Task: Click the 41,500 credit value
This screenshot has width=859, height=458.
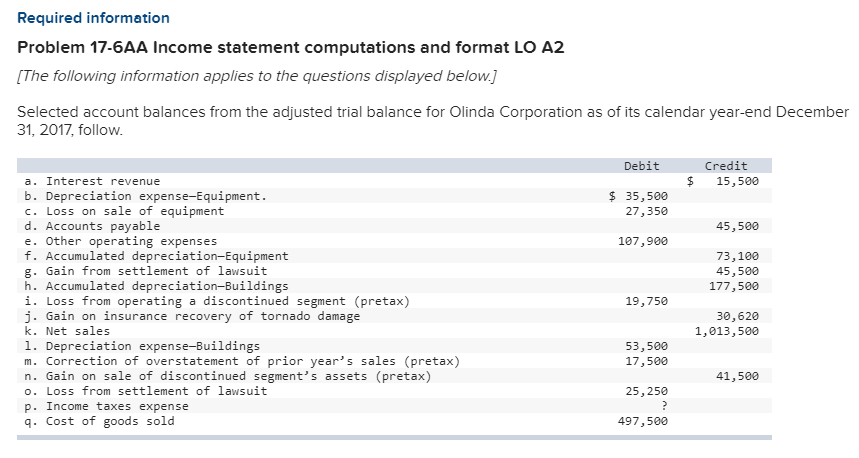Action: click(737, 376)
